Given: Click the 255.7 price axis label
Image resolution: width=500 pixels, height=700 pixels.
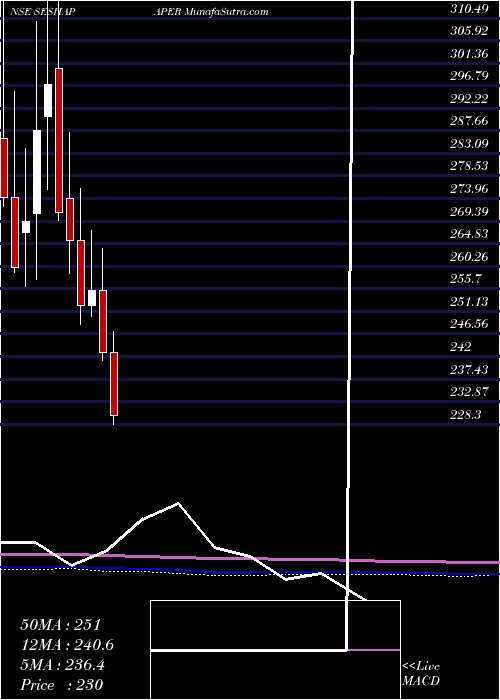Looking at the screenshot, I should 465,279.
